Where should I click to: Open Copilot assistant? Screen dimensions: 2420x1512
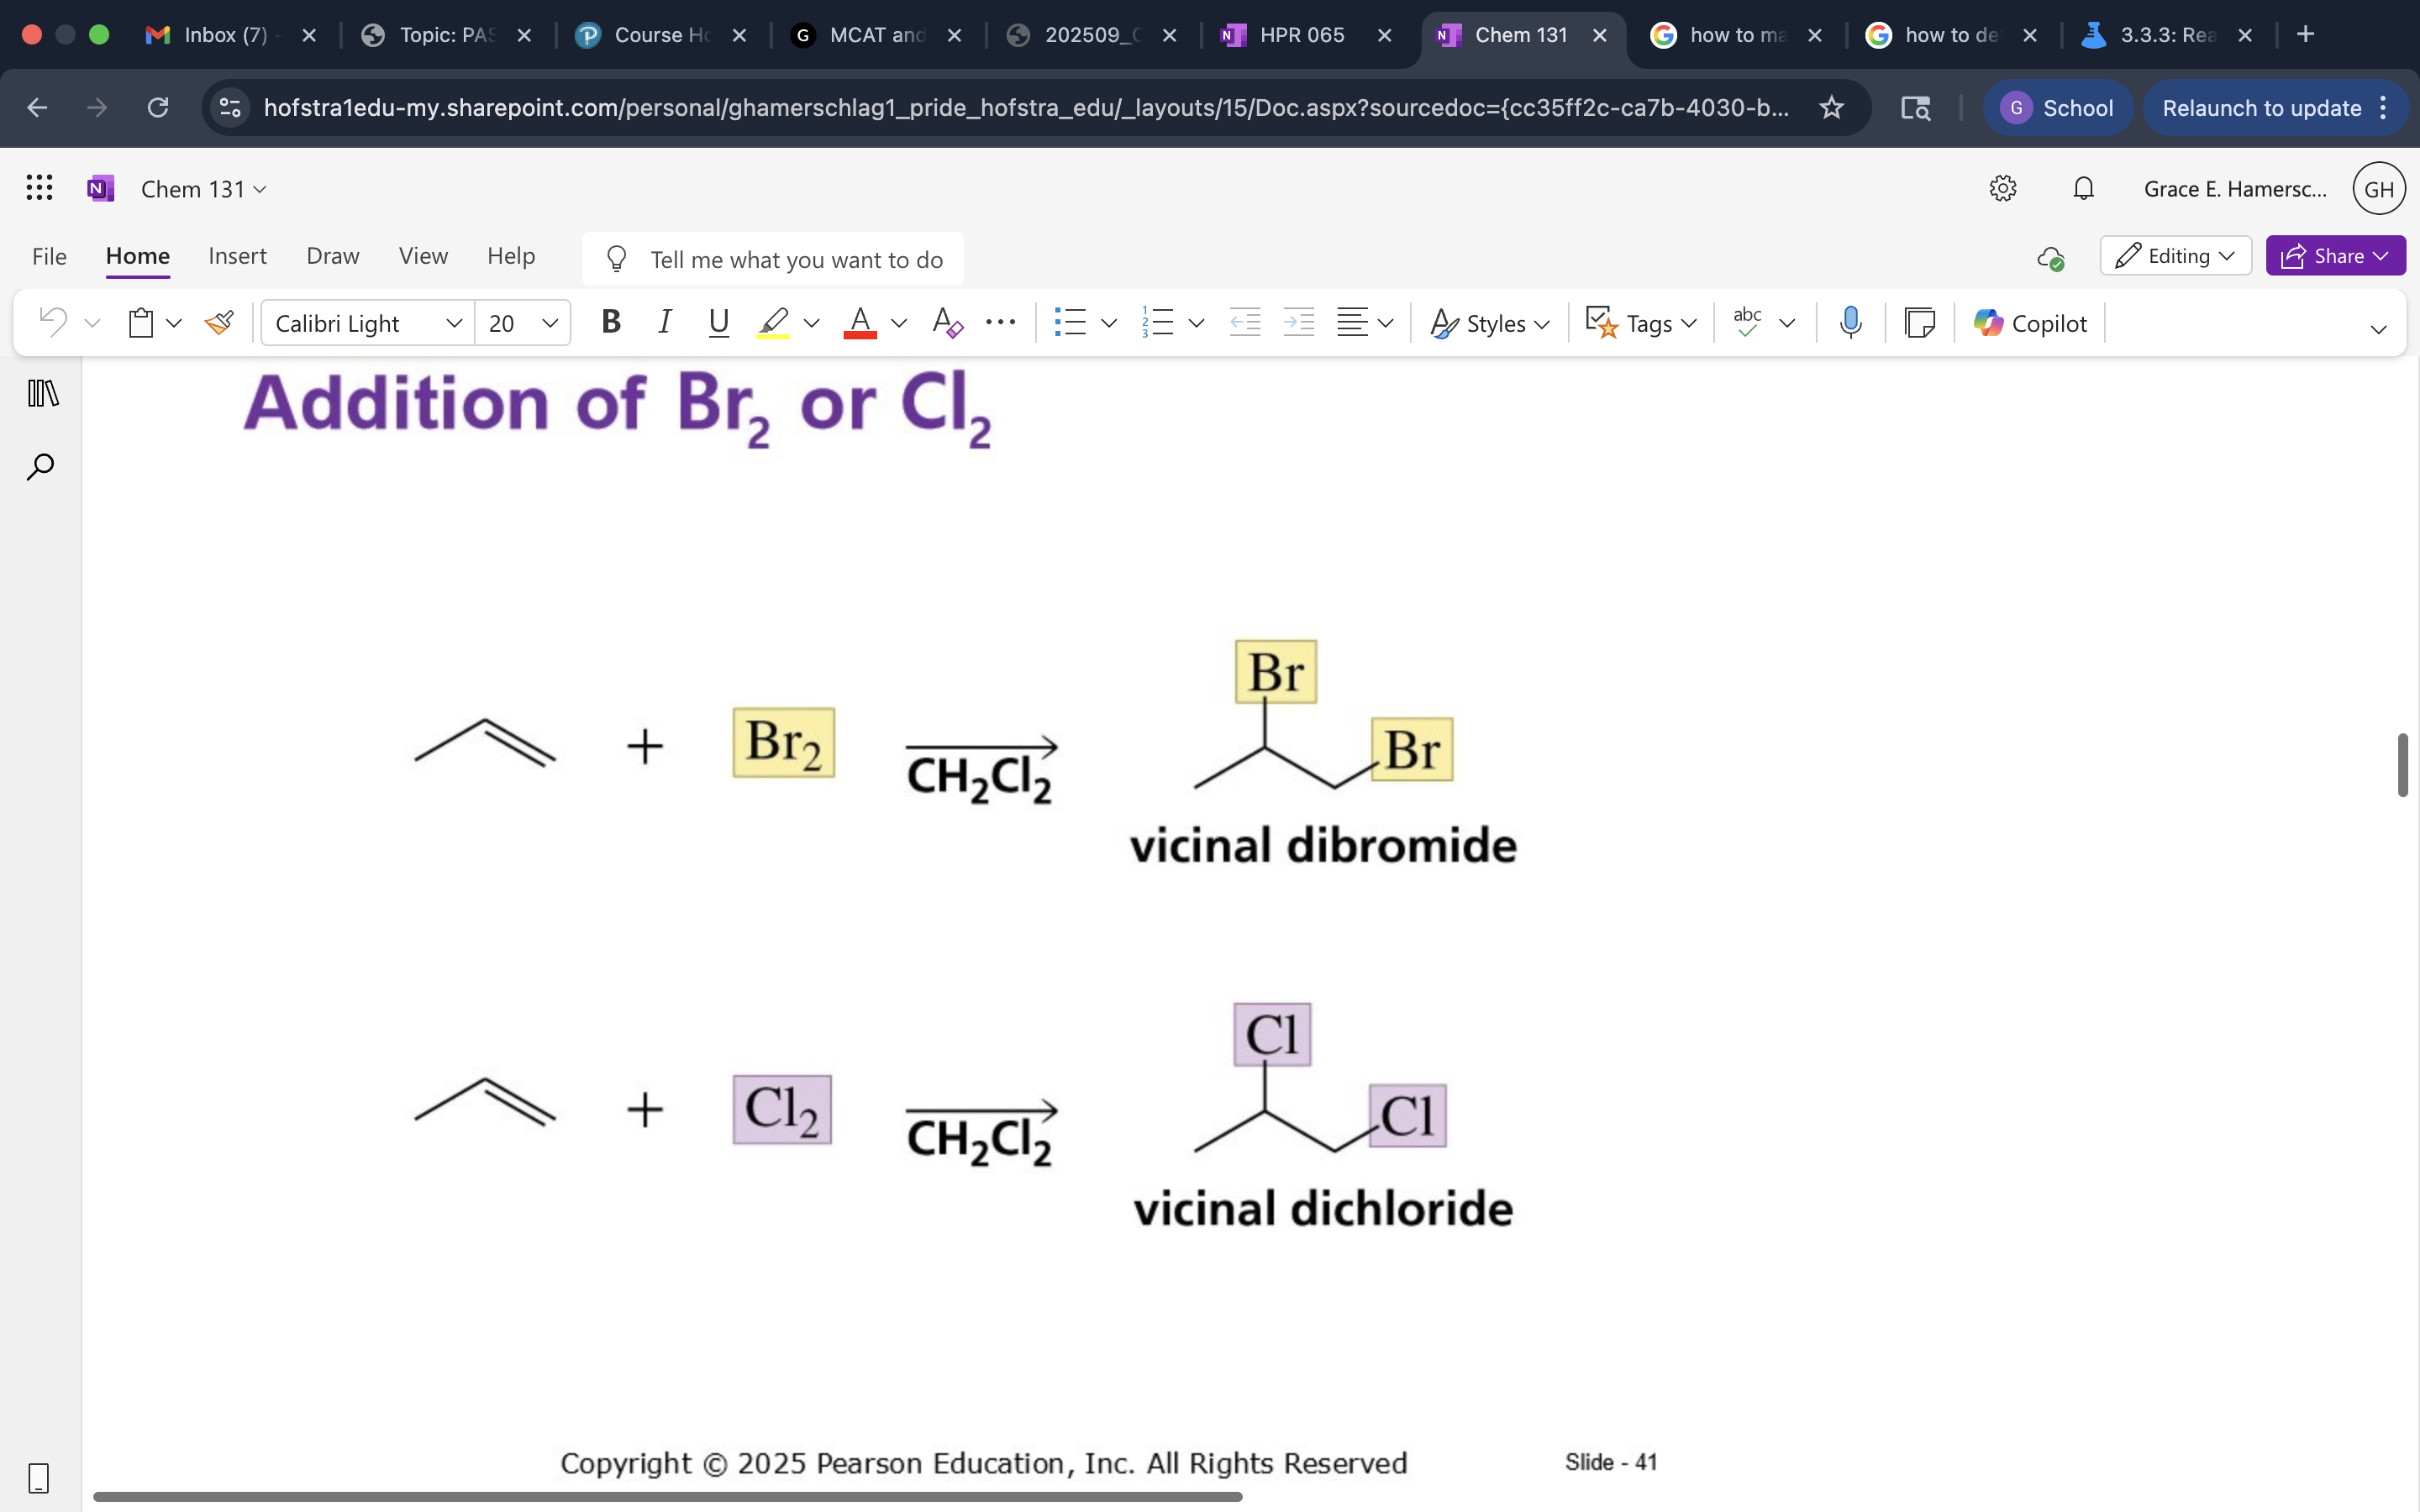point(2030,322)
